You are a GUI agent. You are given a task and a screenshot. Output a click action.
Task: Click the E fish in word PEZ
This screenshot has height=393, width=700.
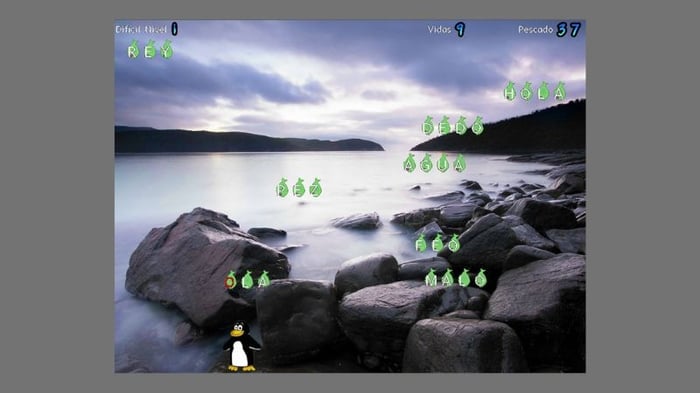299,188
